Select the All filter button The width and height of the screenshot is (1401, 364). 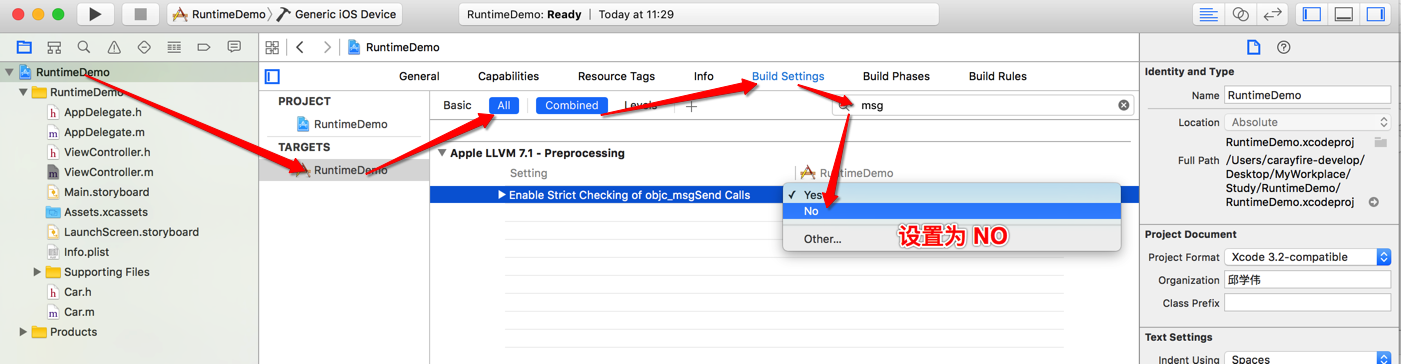(x=504, y=105)
